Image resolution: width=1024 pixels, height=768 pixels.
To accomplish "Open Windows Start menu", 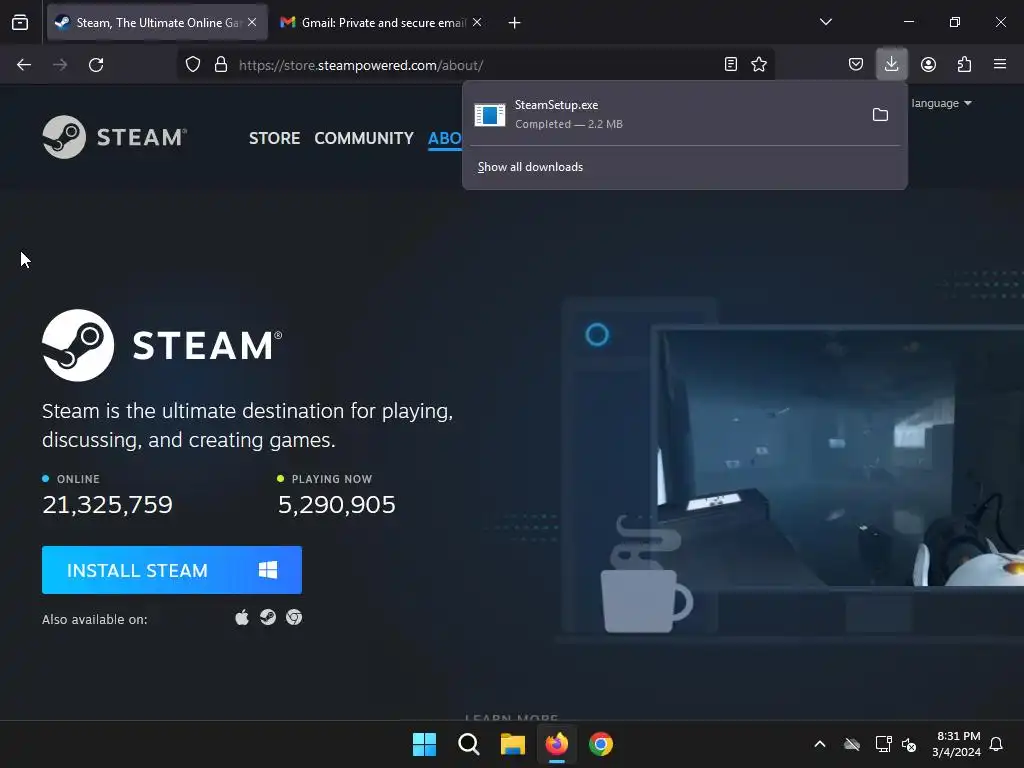I will tap(424, 744).
